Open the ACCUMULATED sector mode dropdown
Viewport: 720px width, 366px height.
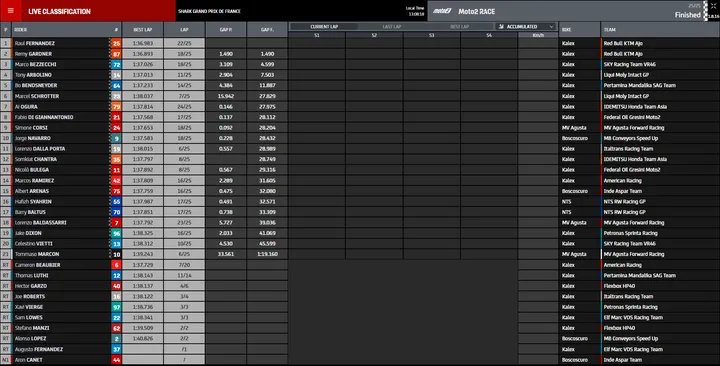pos(526,27)
